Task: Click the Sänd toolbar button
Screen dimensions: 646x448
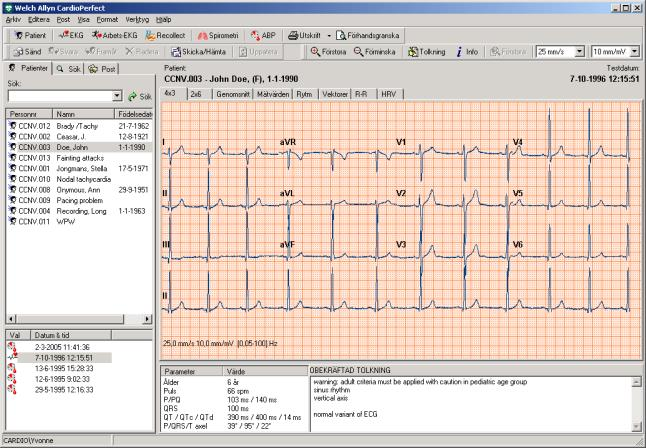Action: [27, 52]
